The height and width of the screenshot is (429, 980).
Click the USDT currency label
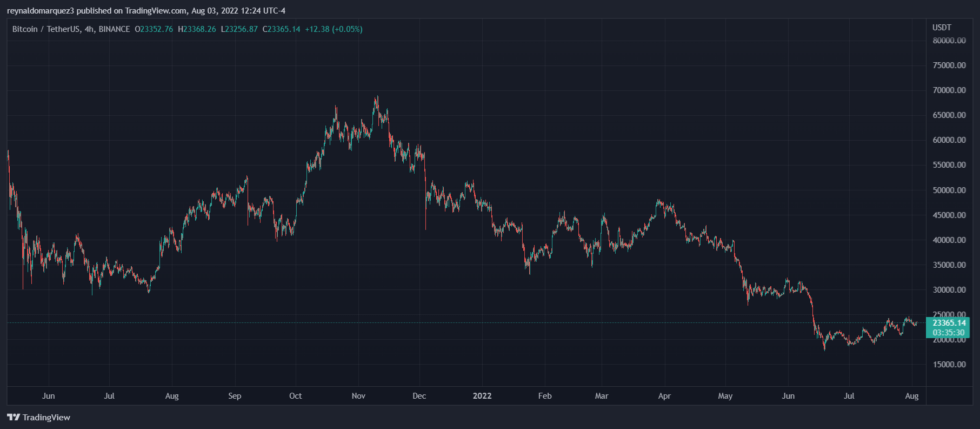(941, 28)
